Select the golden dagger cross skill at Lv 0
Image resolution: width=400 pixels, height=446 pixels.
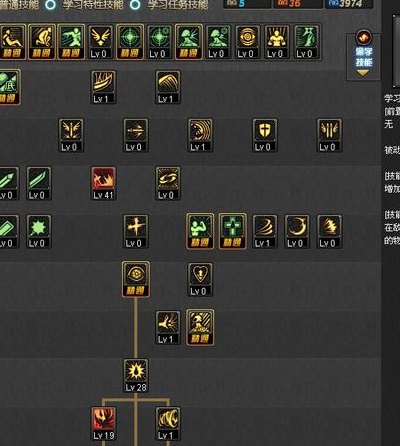pyautogui.click(x=136, y=232)
